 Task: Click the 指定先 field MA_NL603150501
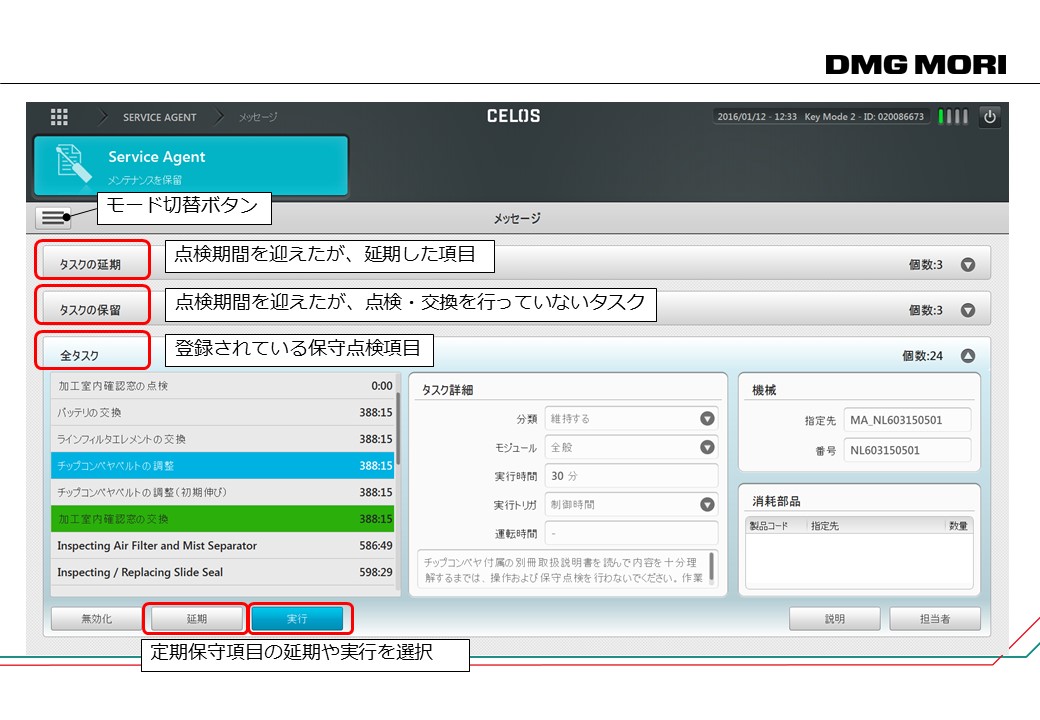907,420
